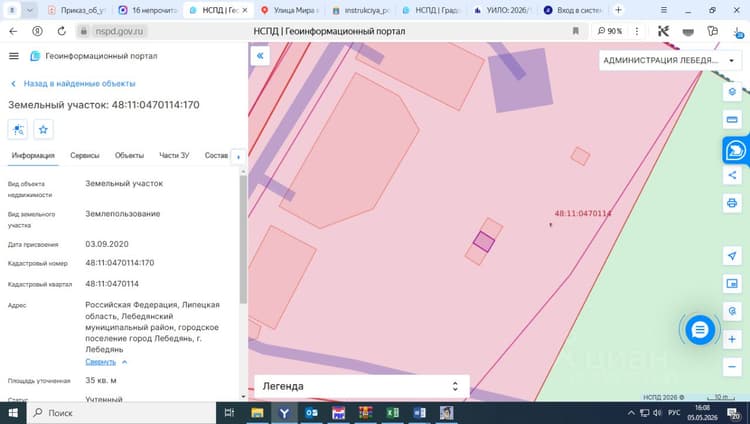Click the area value 35 кв. м

click(100, 380)
